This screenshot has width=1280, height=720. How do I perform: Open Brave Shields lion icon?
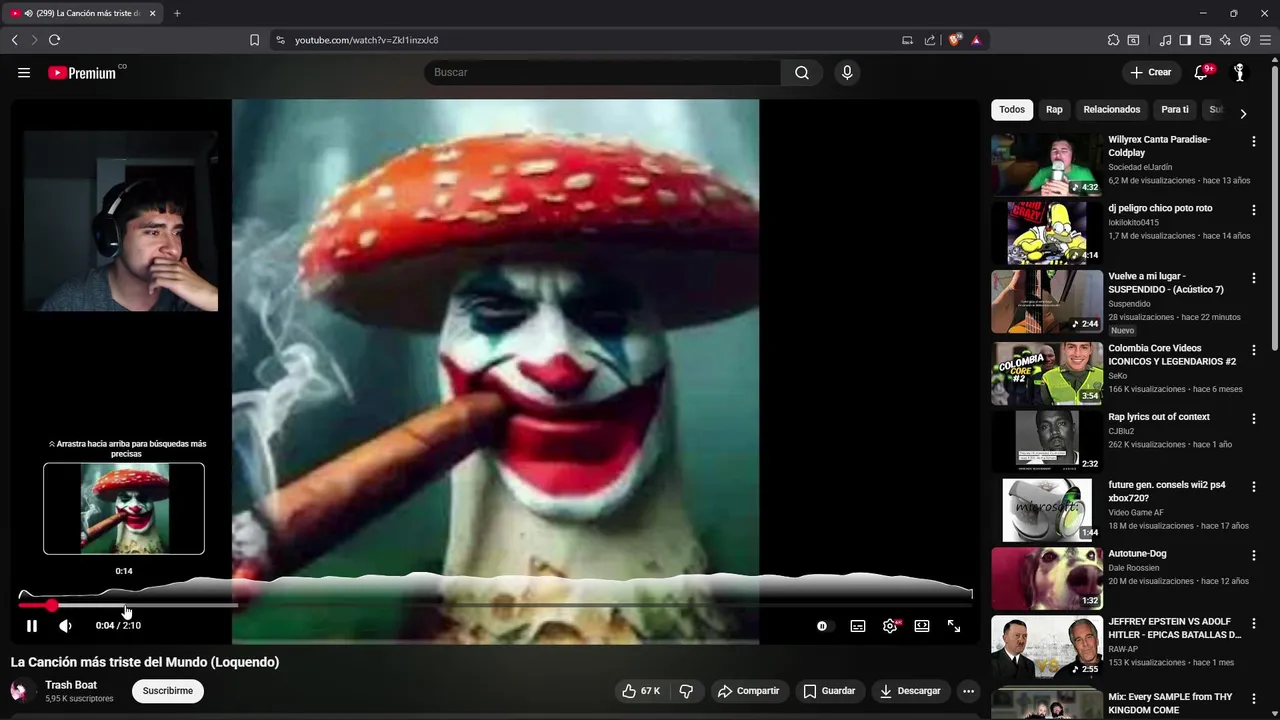click(955, 40)
